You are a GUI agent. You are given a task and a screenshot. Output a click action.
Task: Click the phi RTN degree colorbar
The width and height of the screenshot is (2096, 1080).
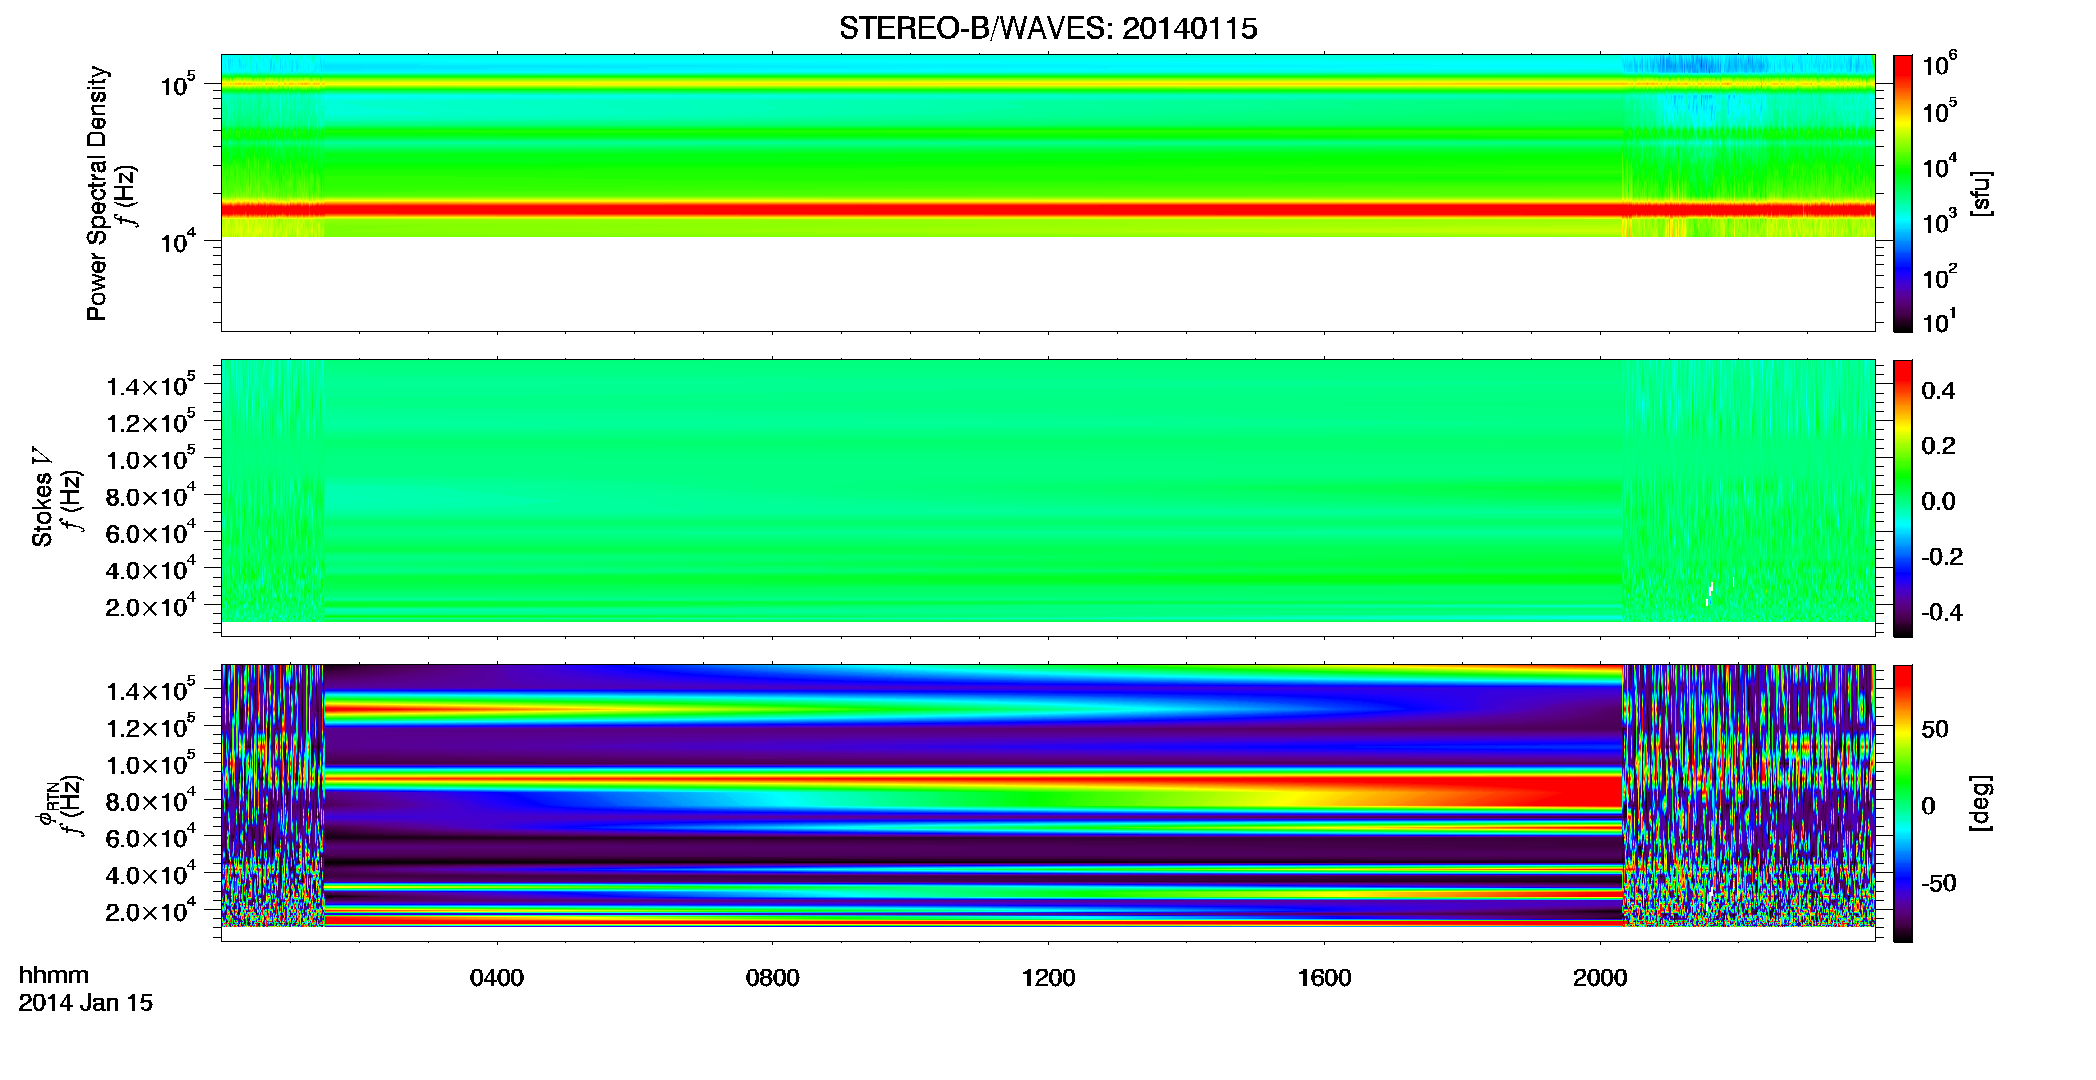click(x=1902, y=803)
